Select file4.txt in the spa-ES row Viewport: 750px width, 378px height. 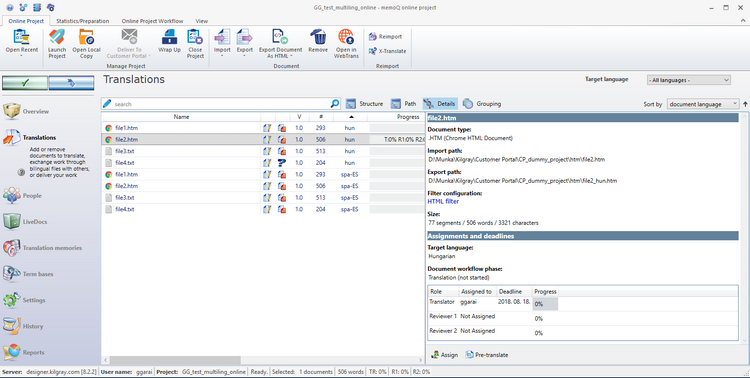pos(125,209)
